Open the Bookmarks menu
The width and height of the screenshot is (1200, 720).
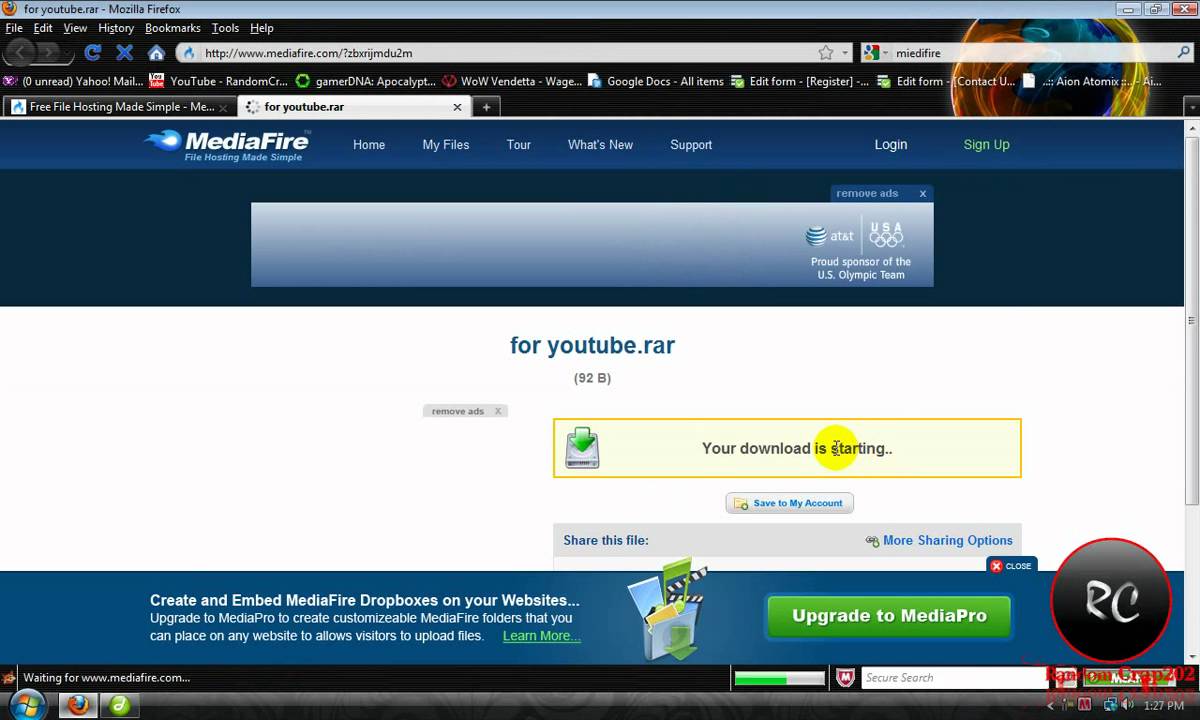173,28
